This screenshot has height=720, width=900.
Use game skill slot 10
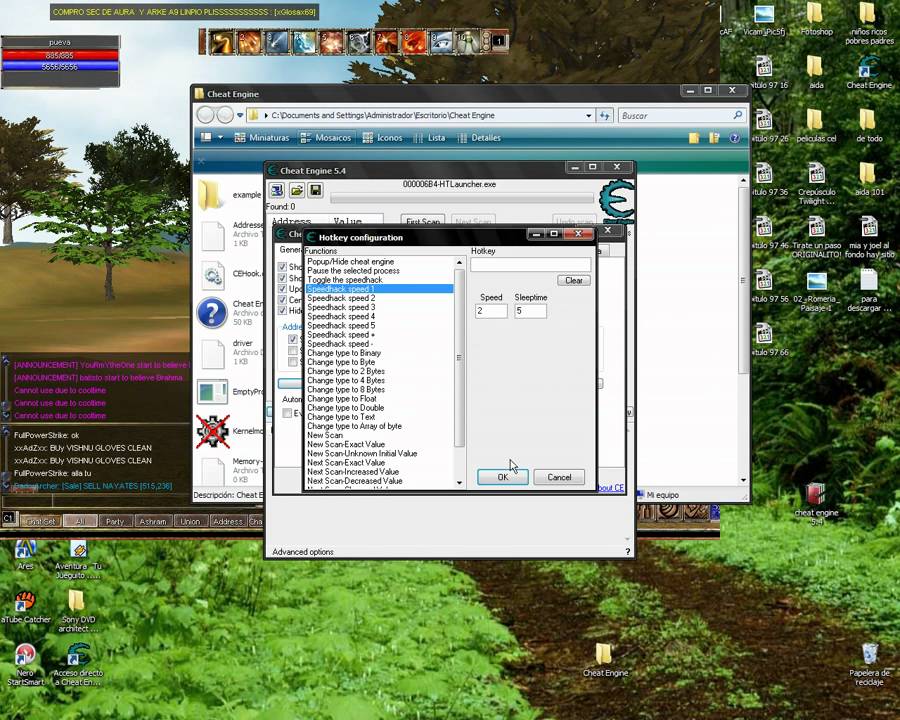point(469,42)
